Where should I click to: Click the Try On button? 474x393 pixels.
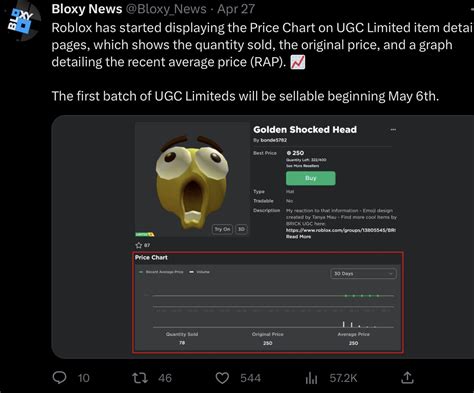coord(222,229)
